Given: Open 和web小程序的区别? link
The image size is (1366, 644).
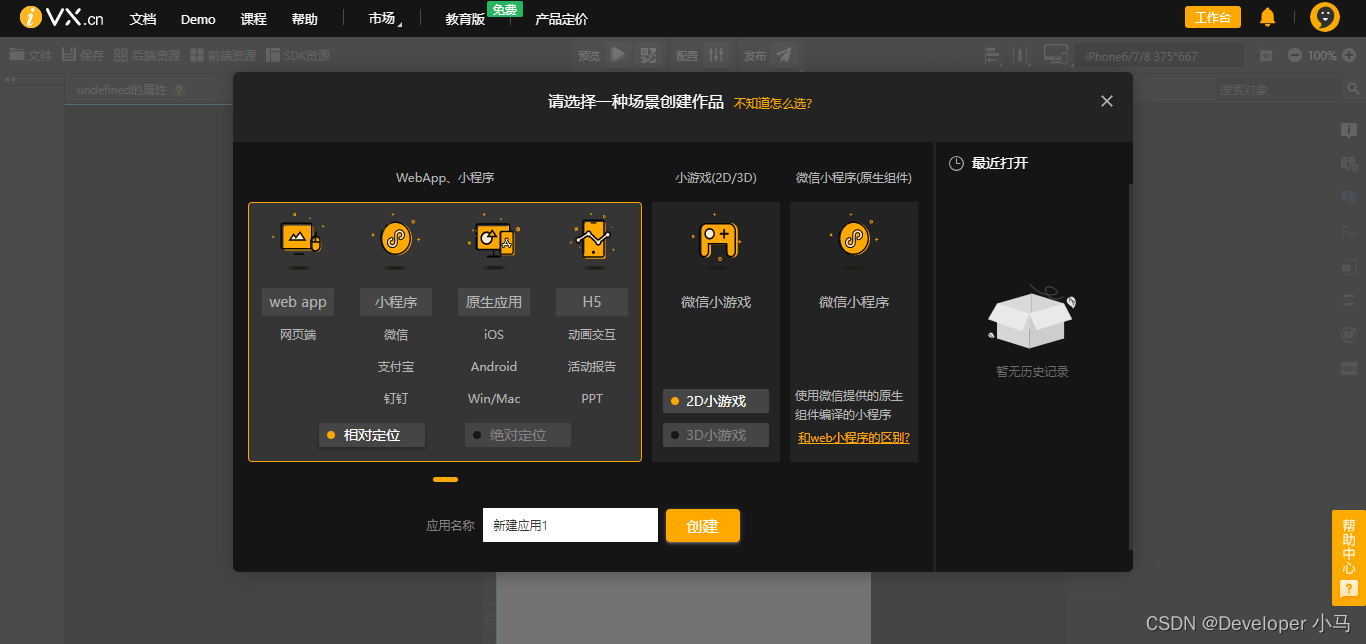Looking at the screenshot, I should click(x=854, y=438).
